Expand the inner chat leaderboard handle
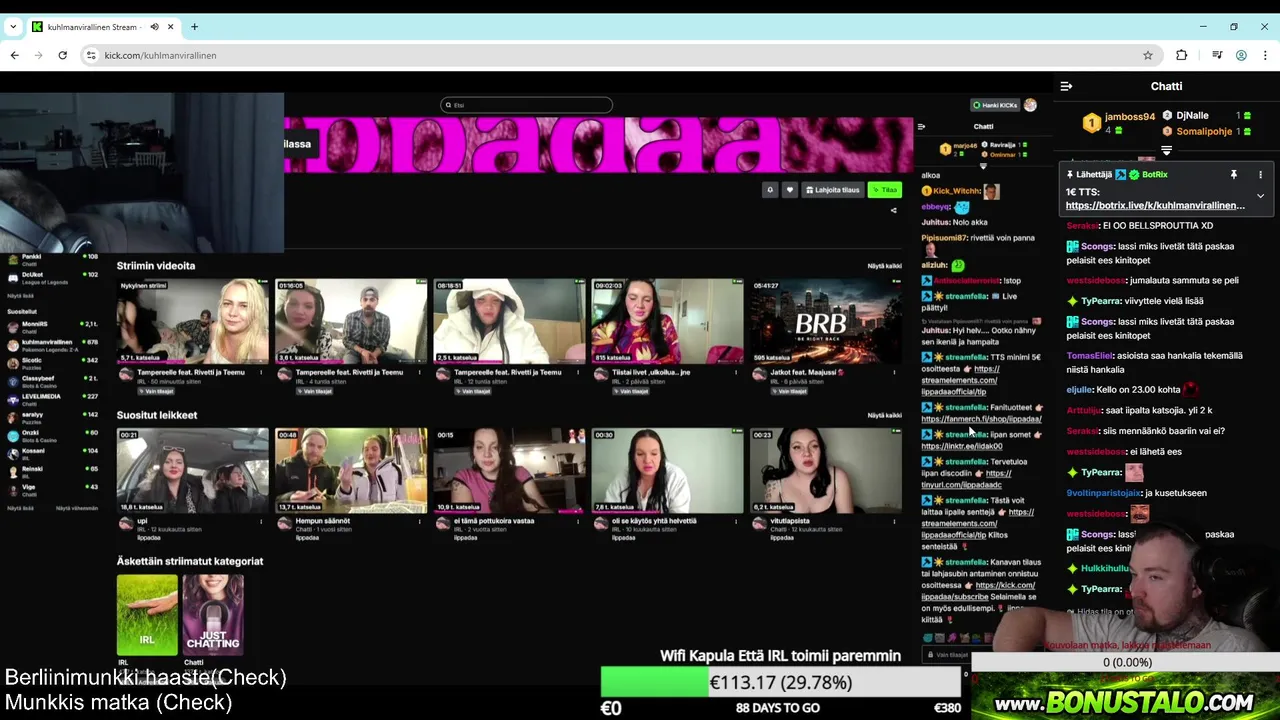 pos(983,166)
